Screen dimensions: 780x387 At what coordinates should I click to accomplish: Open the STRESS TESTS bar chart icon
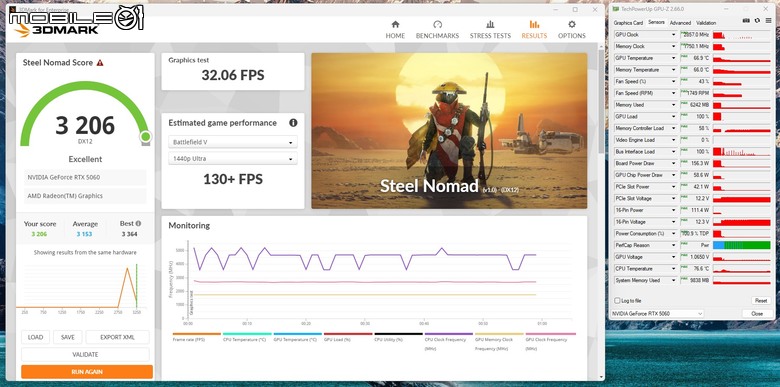[490, 24]
